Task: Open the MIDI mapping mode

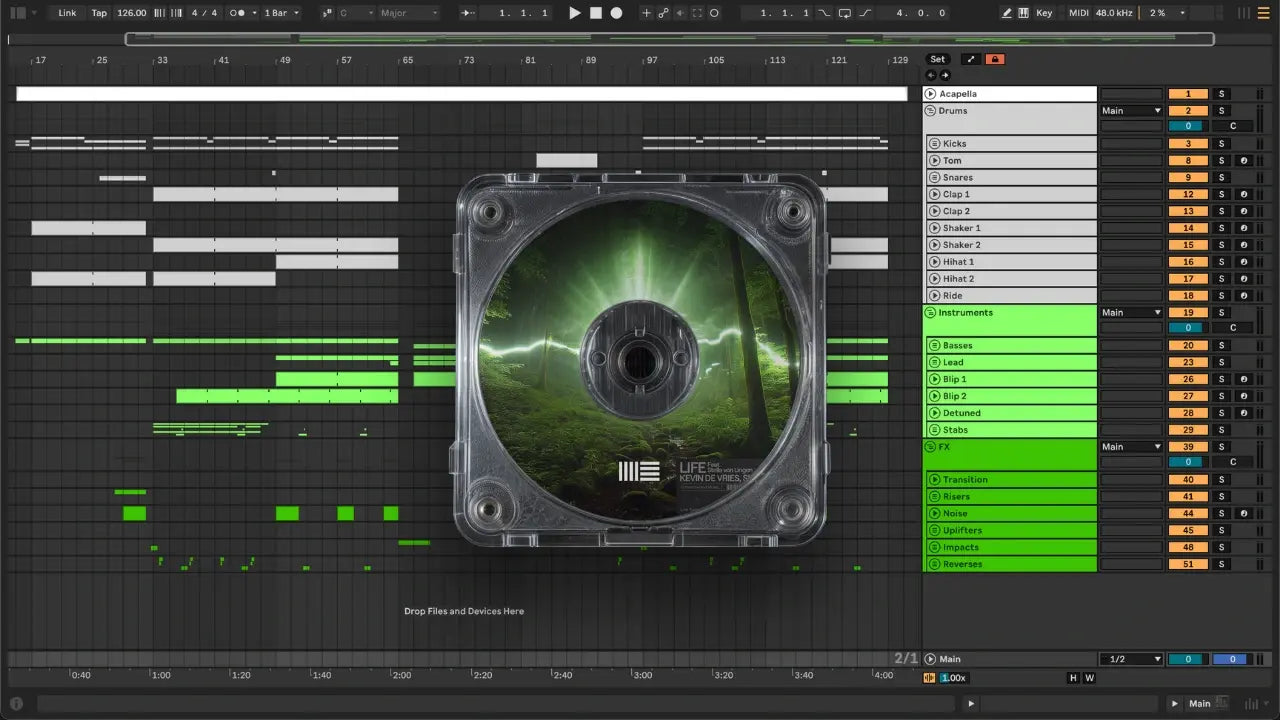Action: [x=1078, y=13]
